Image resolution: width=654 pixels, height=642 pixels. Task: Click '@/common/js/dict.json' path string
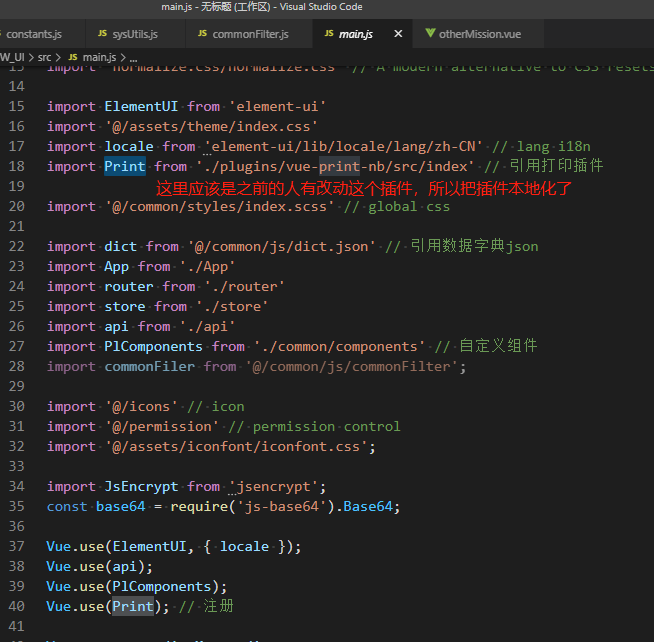[x=282, y=247]
